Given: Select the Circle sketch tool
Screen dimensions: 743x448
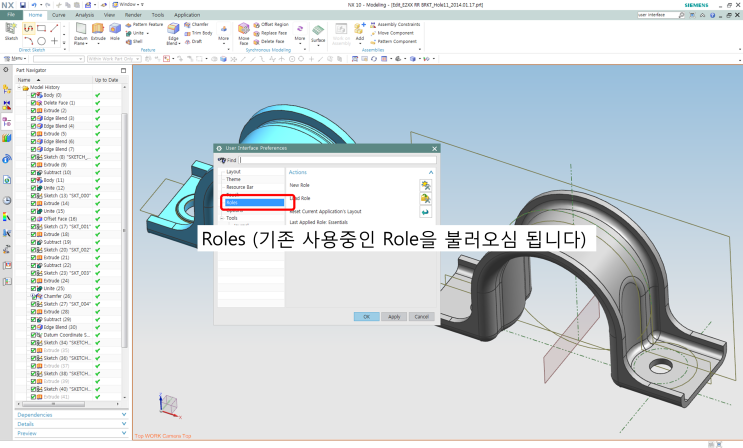Looking at the screenshot, I should [x=42, y=41].
